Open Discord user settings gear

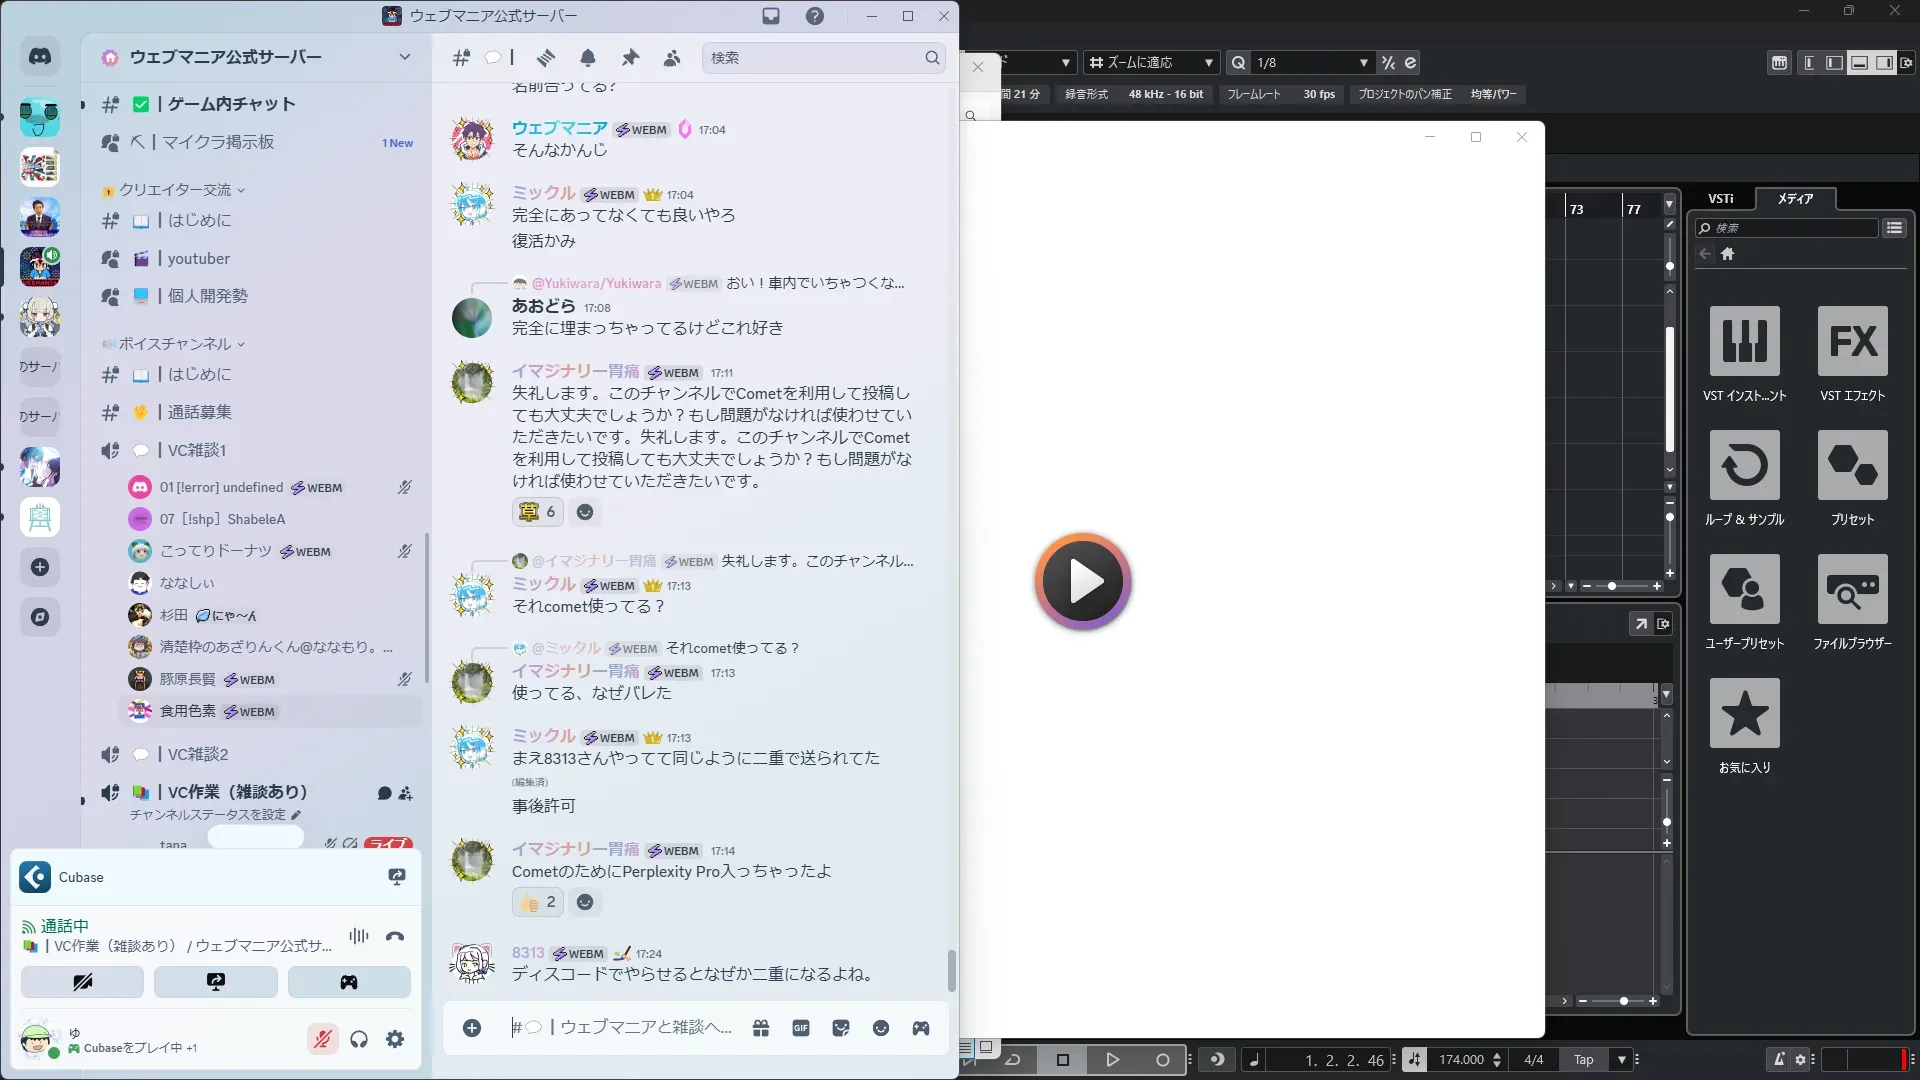pyautogui.click(x=395, y=1039)
